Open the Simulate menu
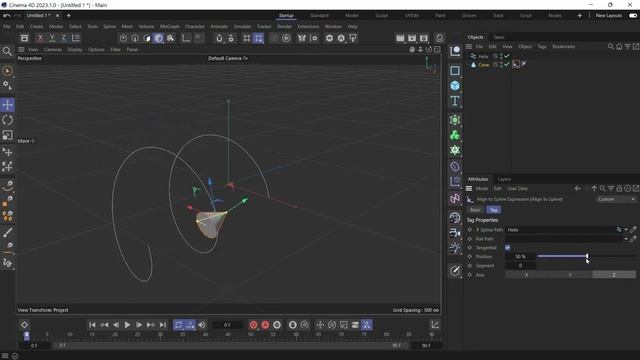This screenshot has width=640, height=360. 242,27
